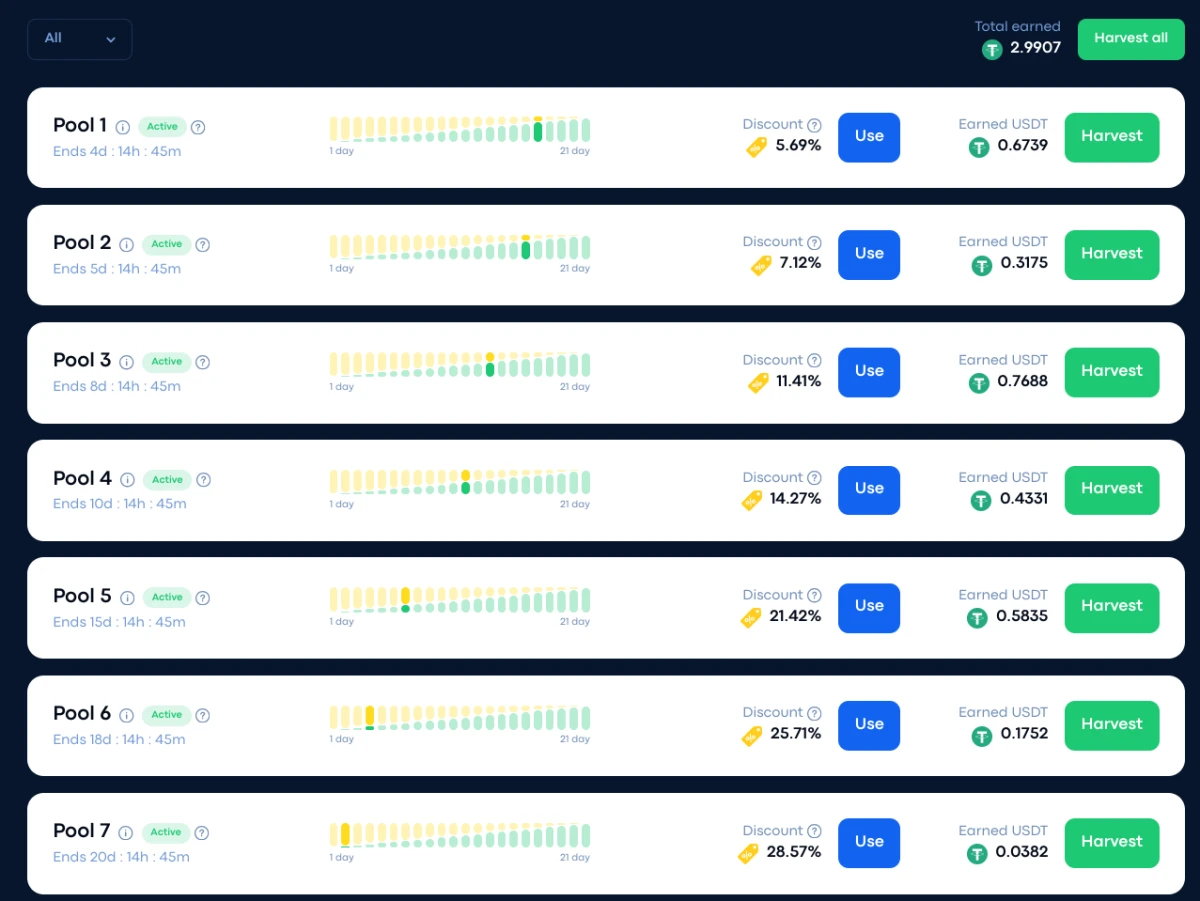Screen dimensions: 1200x901
Task: Click the Active badge on Pool 1
Action: click(162, 127)
